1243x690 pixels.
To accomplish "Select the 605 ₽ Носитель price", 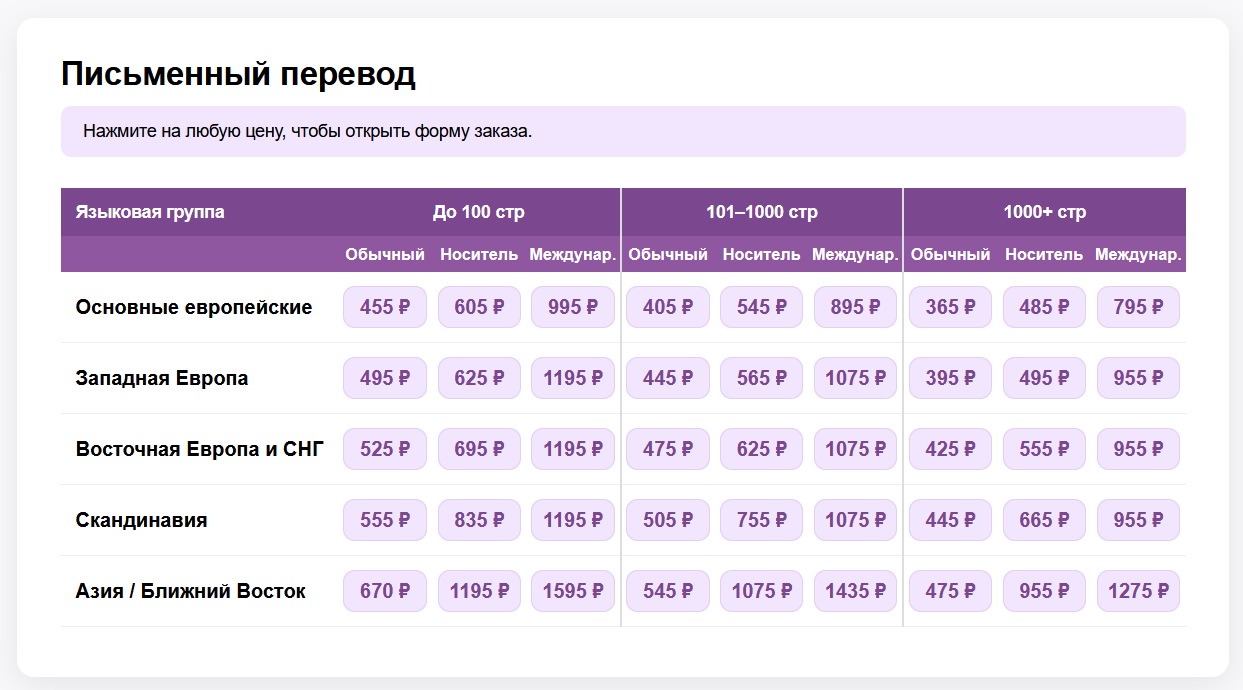I will point(479,307).
